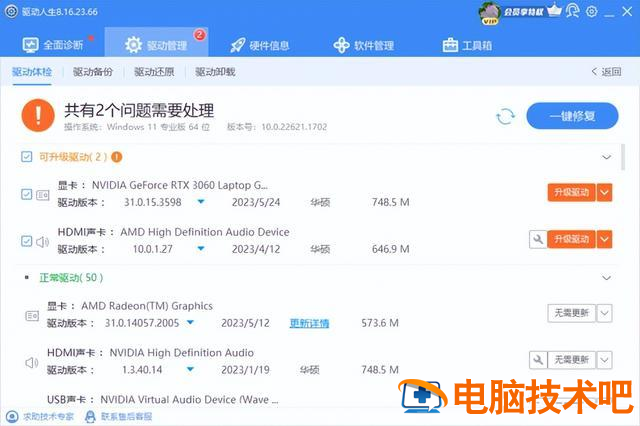Click the graphics card icon for RTX 3060

point(43,195)
